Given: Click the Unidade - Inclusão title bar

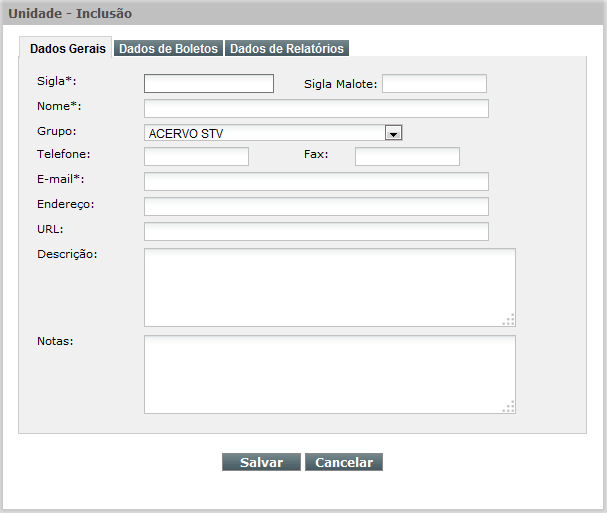Looking at the screenshot, I should coord(303,13).
